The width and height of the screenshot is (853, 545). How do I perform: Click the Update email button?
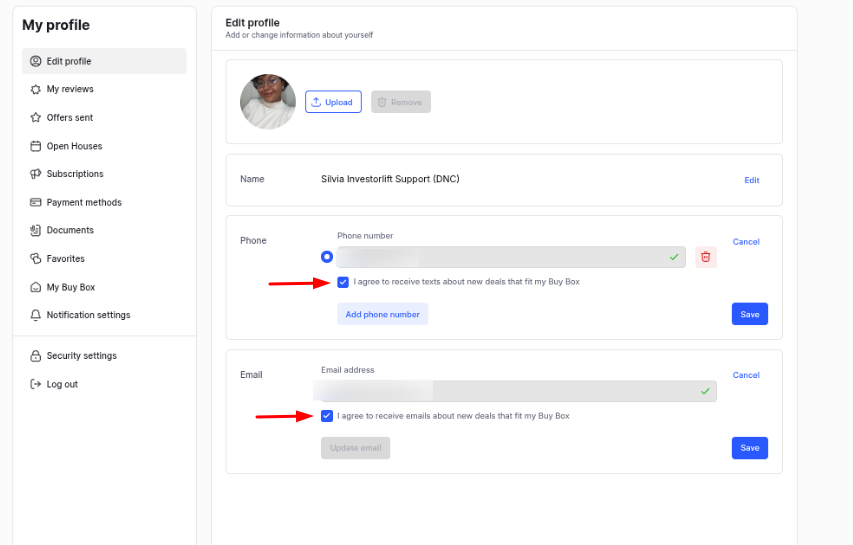point(355,448)
